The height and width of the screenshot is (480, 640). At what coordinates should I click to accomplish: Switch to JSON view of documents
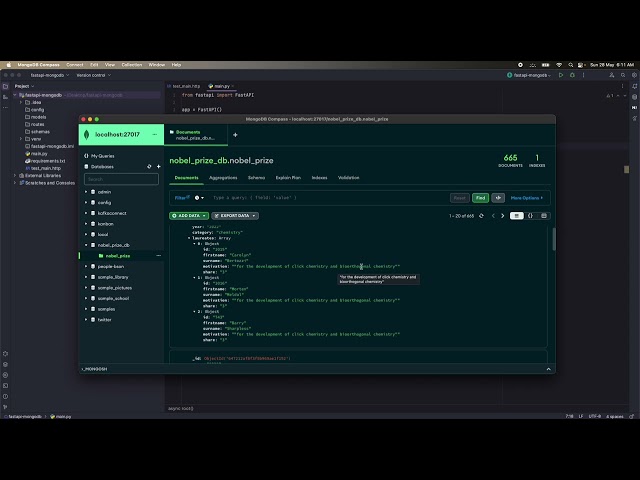(530, 216)
